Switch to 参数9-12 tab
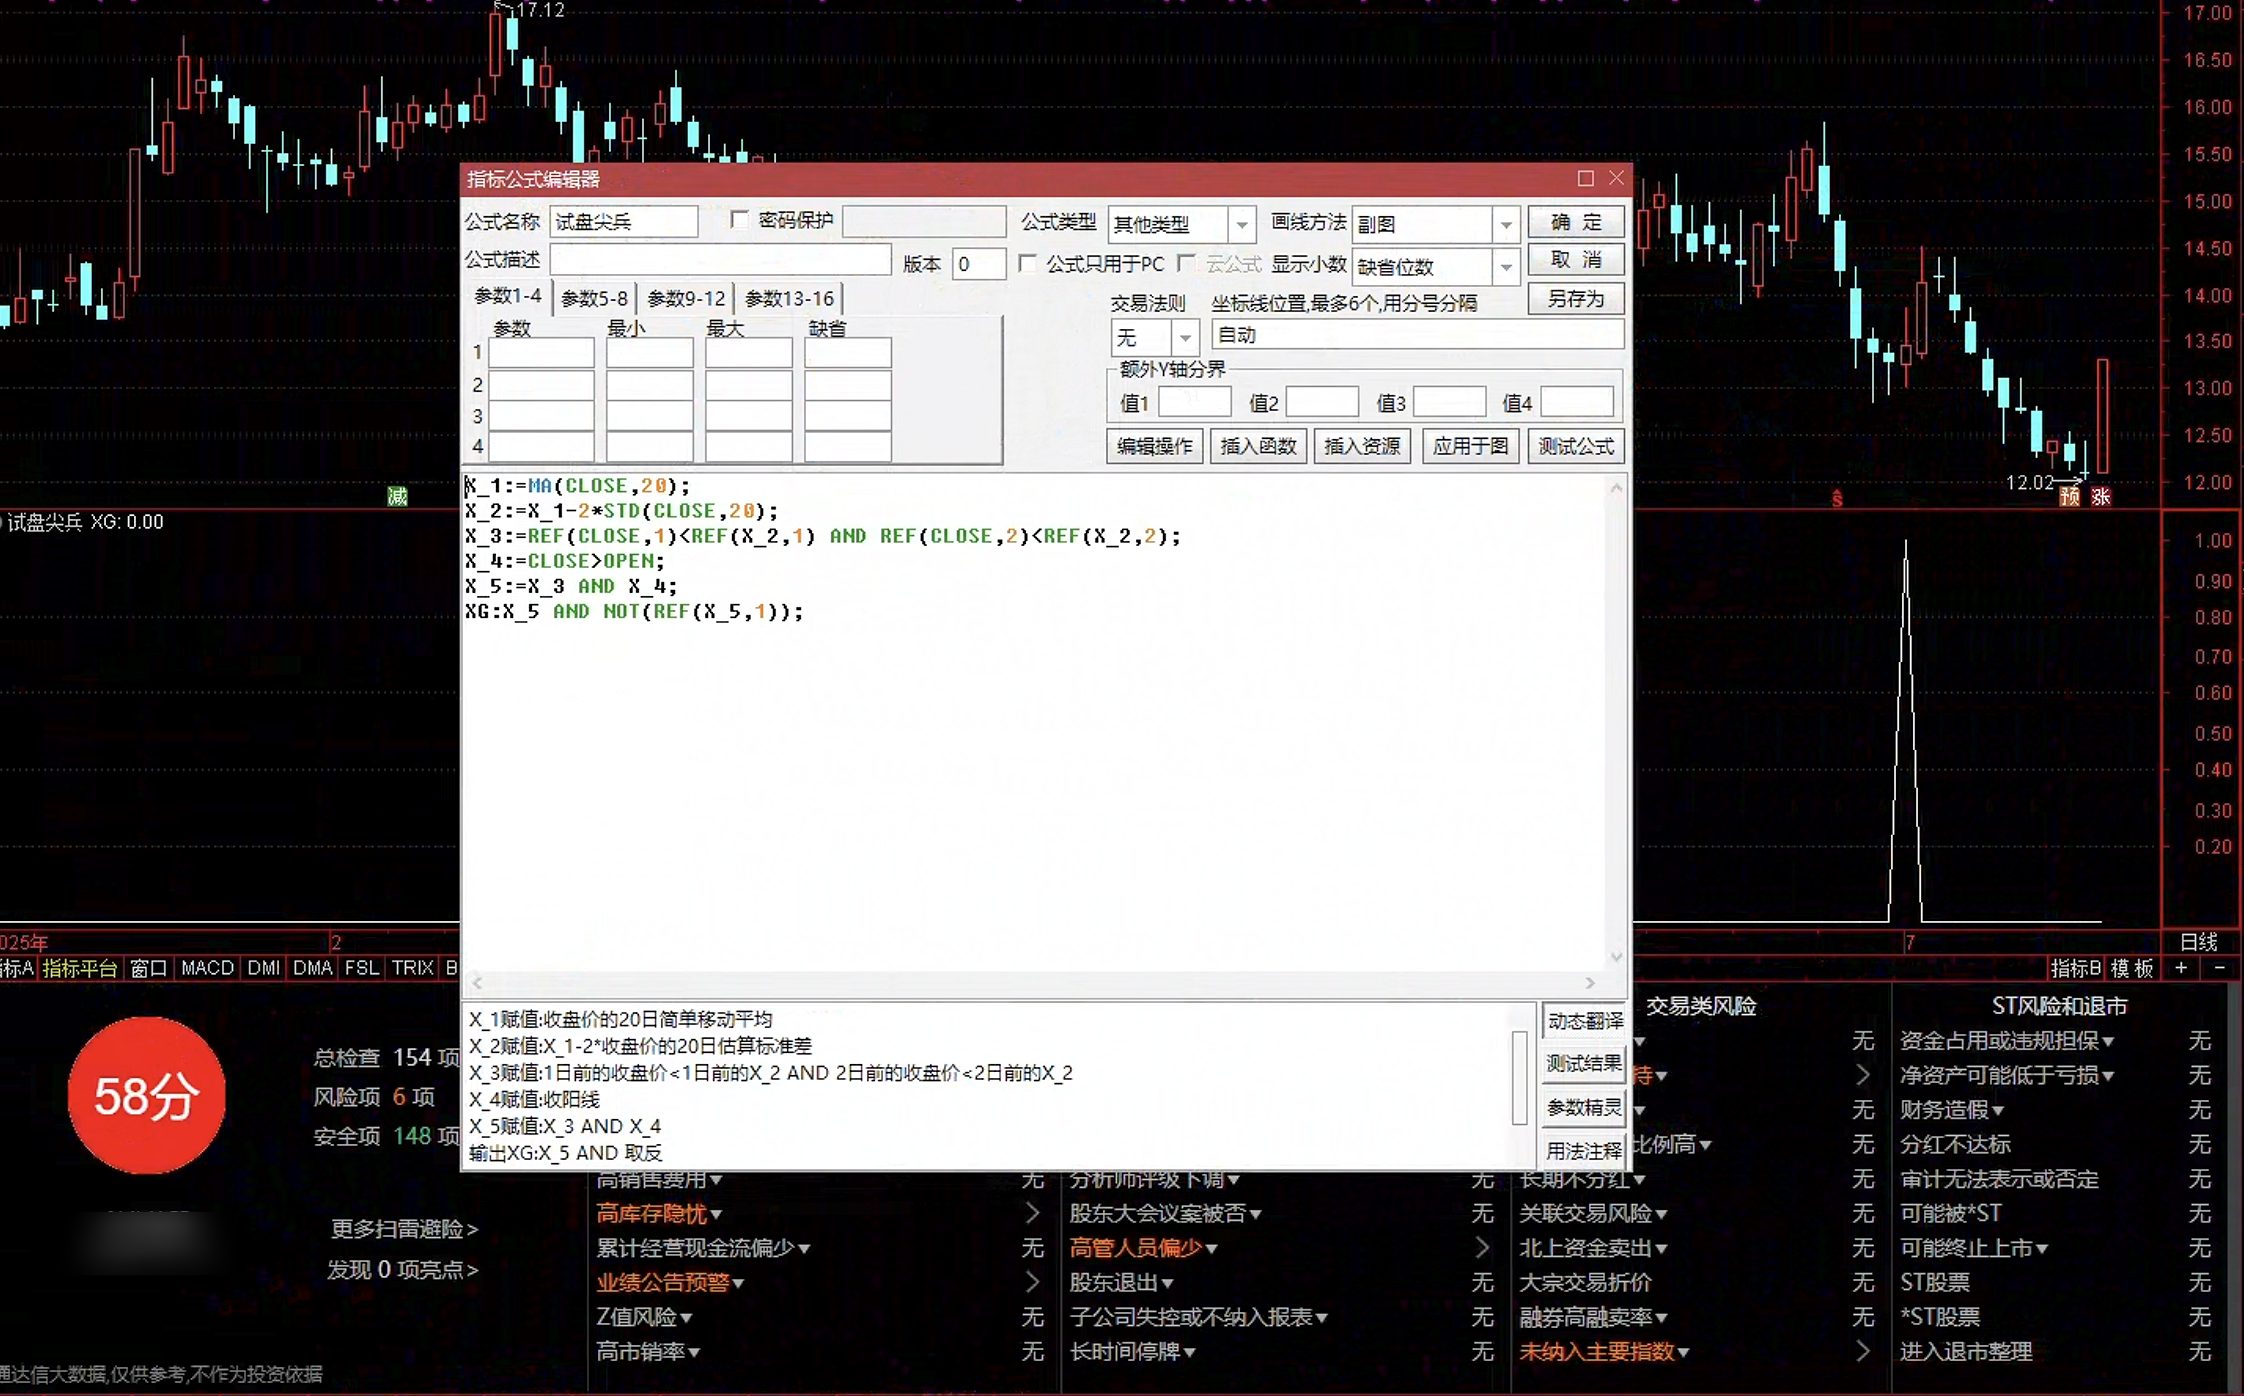The width and height of the screenshot is (2244, 1396). (686, 298)
